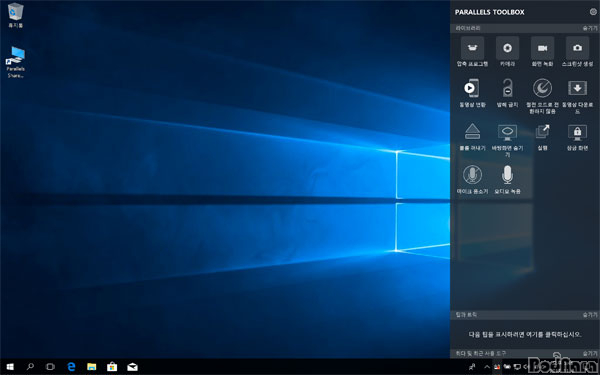Open the People icon in the taskbar
The image size is (600, 375).
click(x=472, y=367)
